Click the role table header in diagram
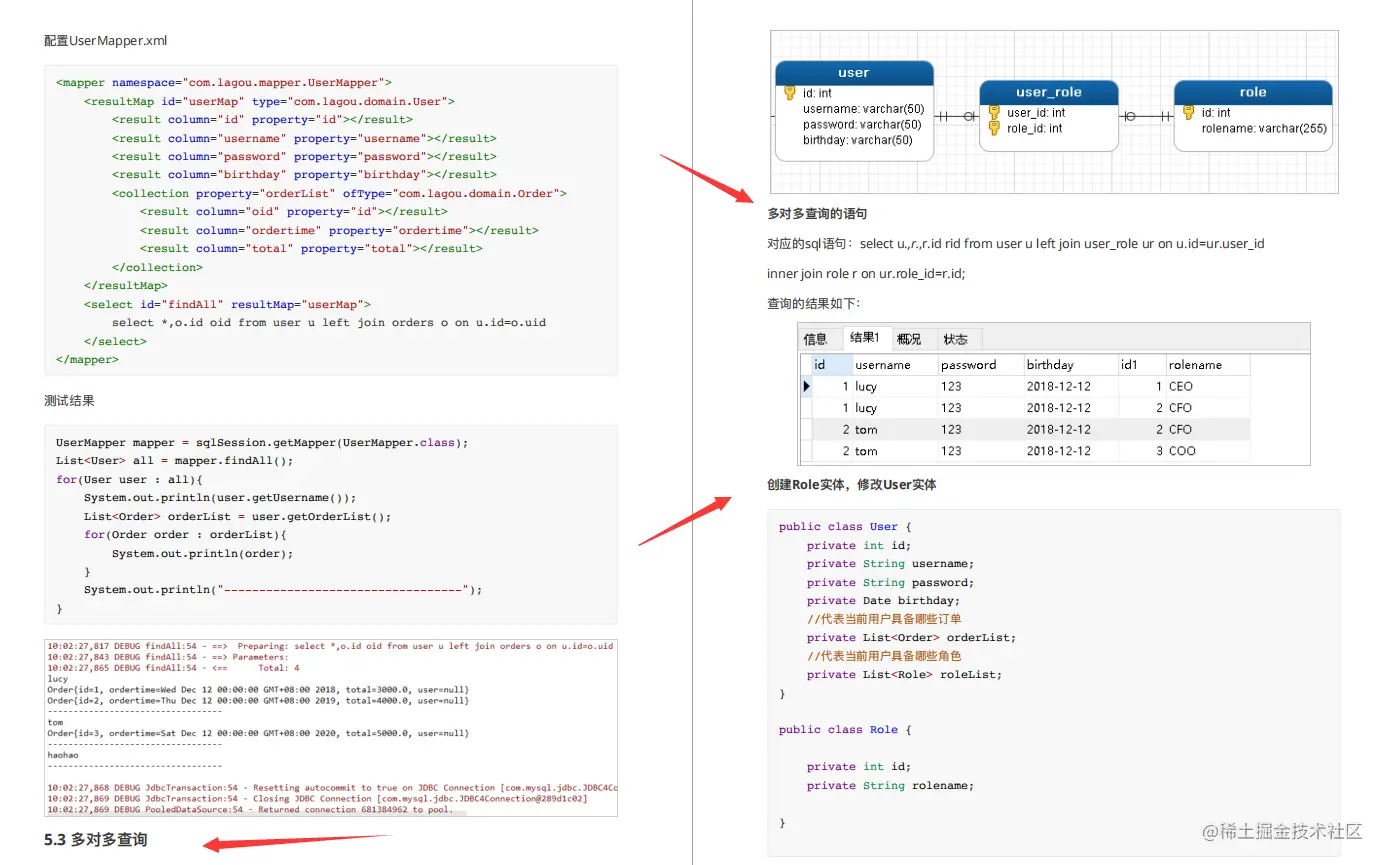1386x865 pixels. [x=1253, y=92]
